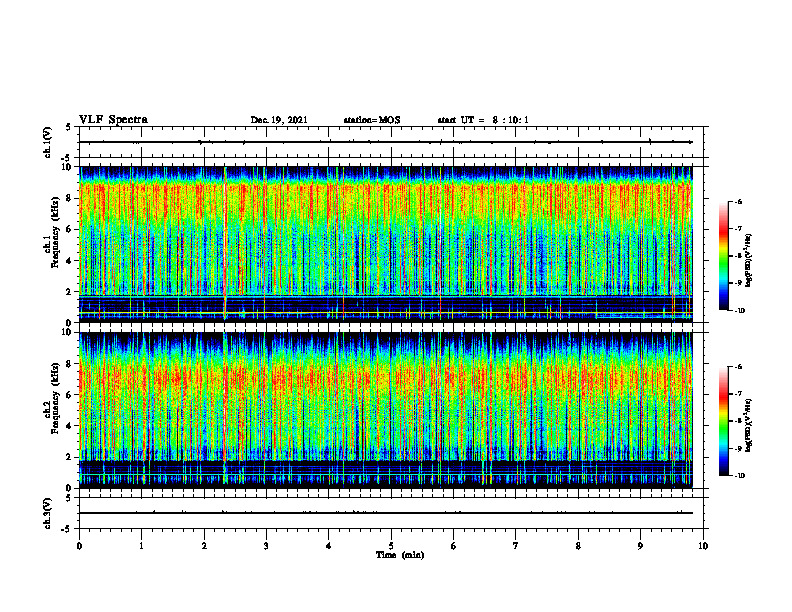792x612 pixels.
Task: Click the "5" tick on the Time axis
Action: [x=391, y=546]
